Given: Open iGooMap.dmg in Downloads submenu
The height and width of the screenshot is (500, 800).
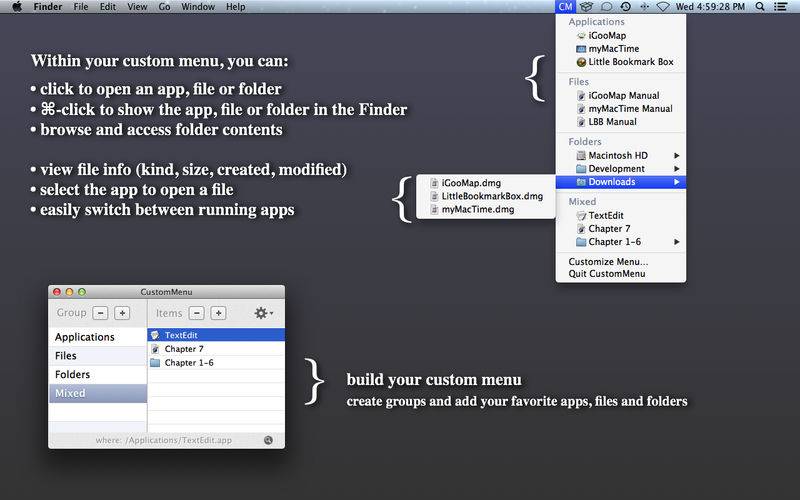Looking at the screenshot, I should pos(486,183).
